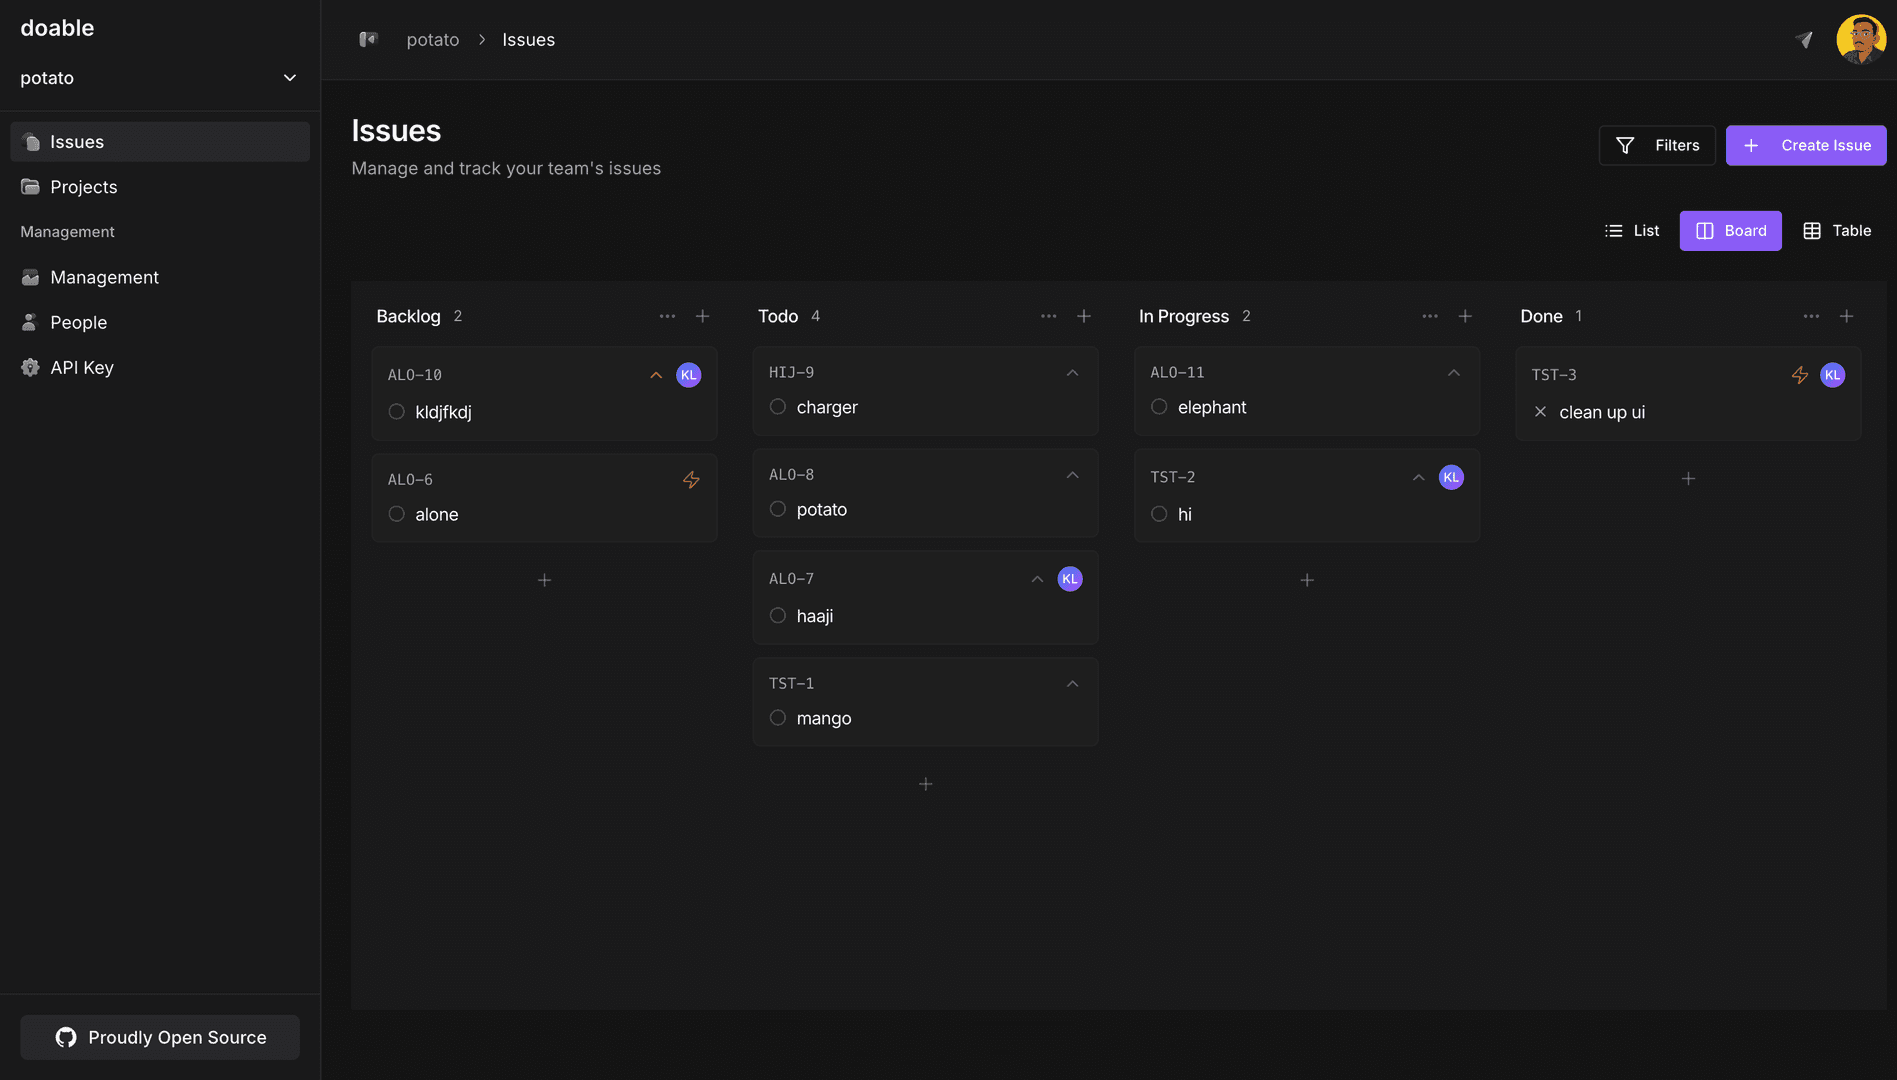Click the In Progress header plus icon
This screenshot has width=1897, height=1080.
1465,316
